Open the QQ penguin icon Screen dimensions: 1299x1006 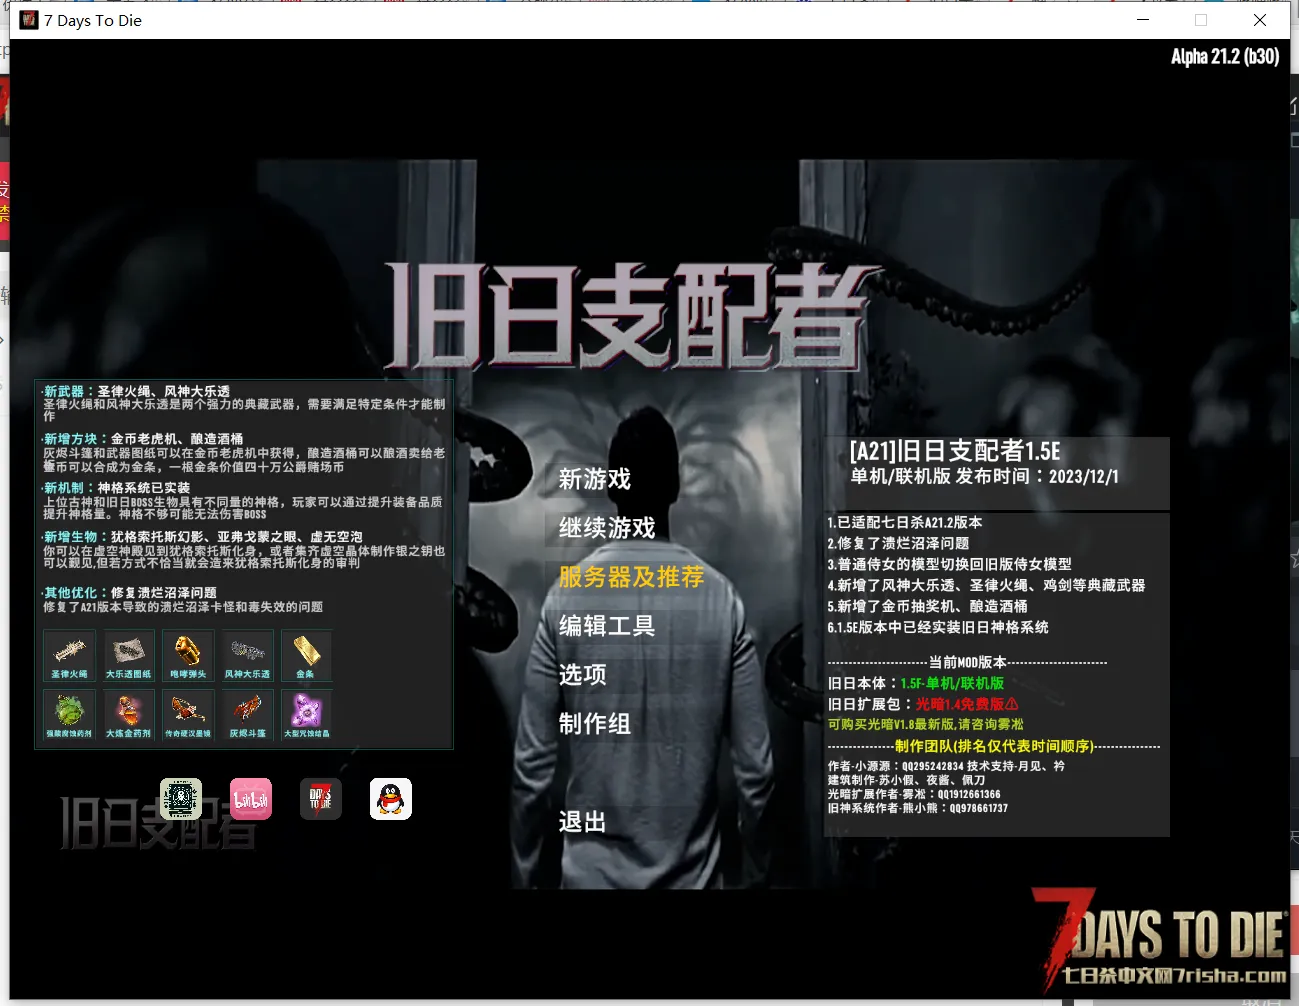[x=391, y=799]
